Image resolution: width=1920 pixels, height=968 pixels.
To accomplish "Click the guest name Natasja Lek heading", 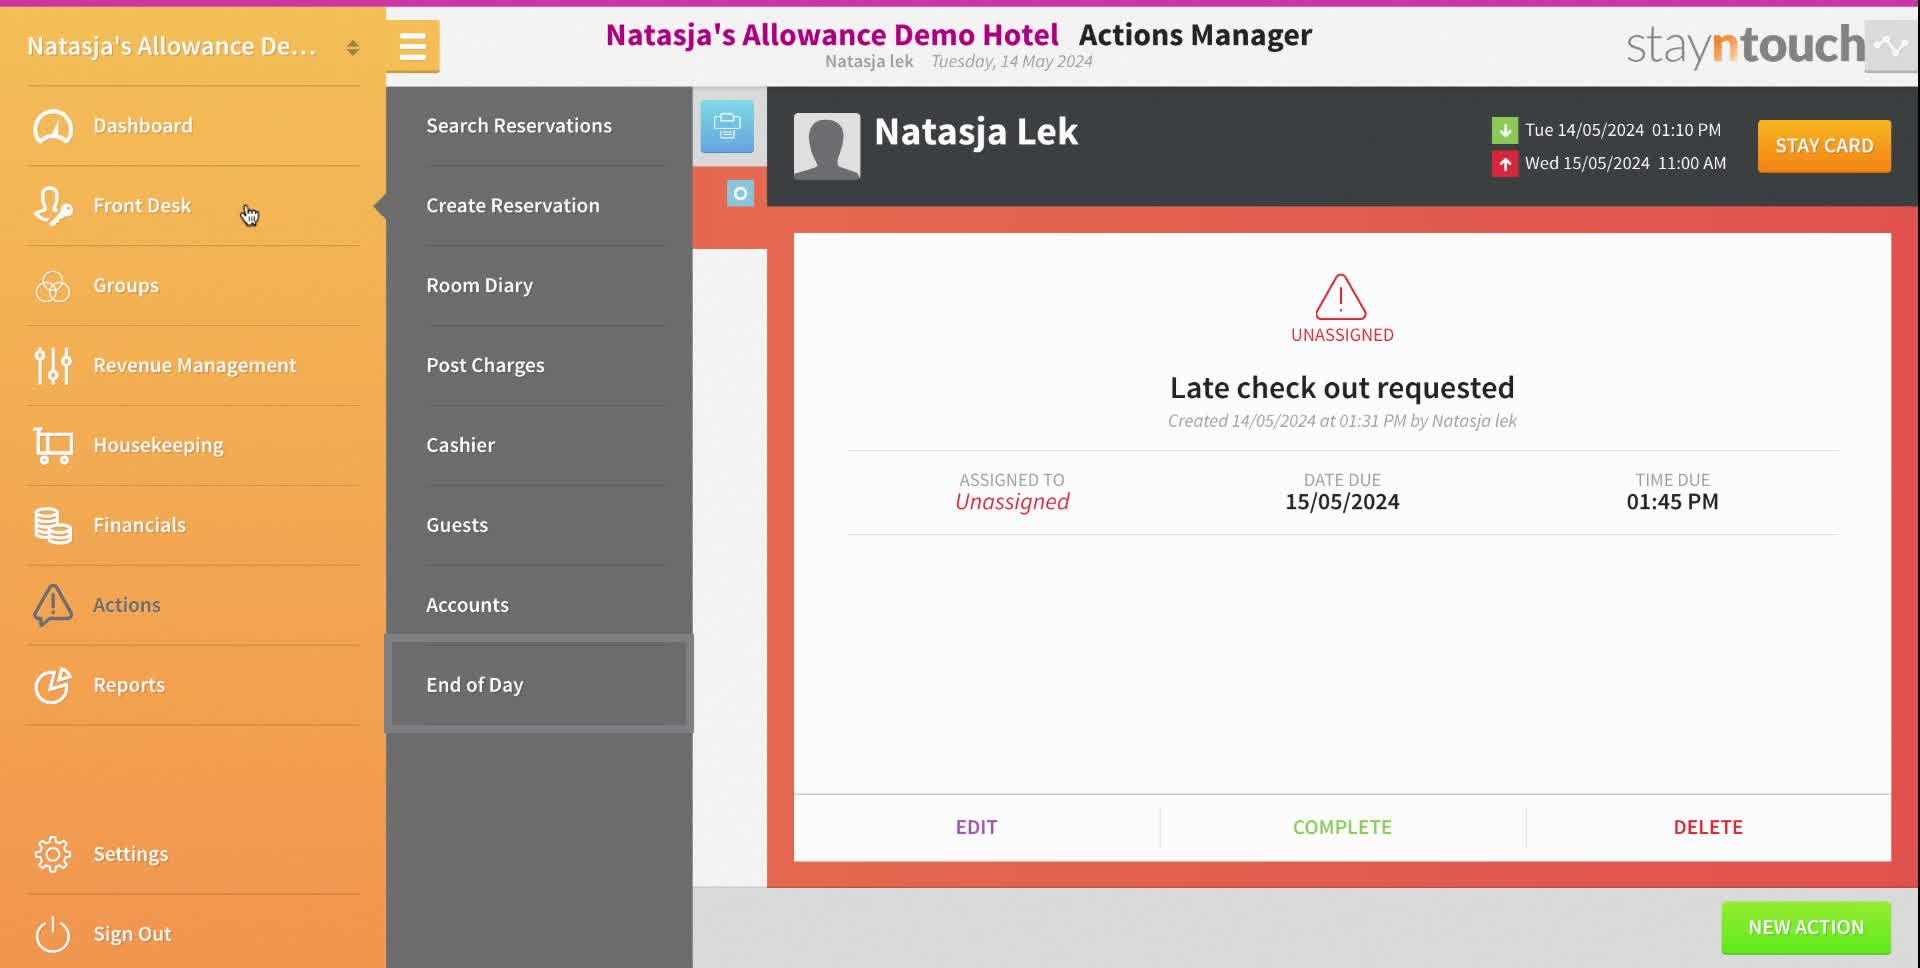I will coord(976,132).
